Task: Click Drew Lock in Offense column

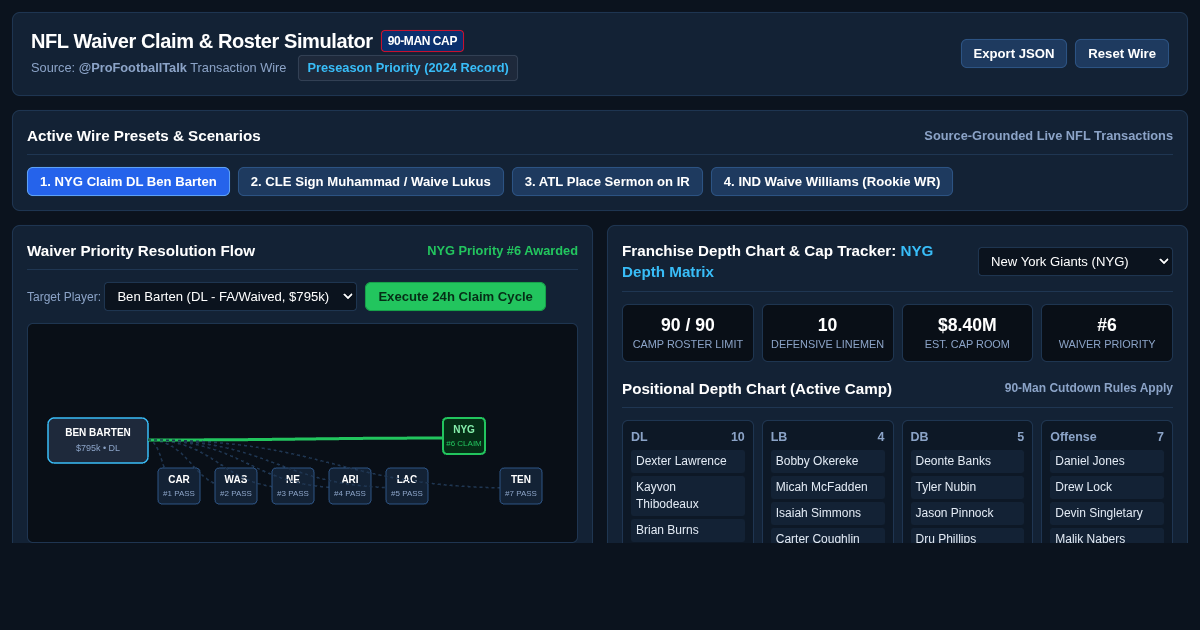Action: (1107, 487)
